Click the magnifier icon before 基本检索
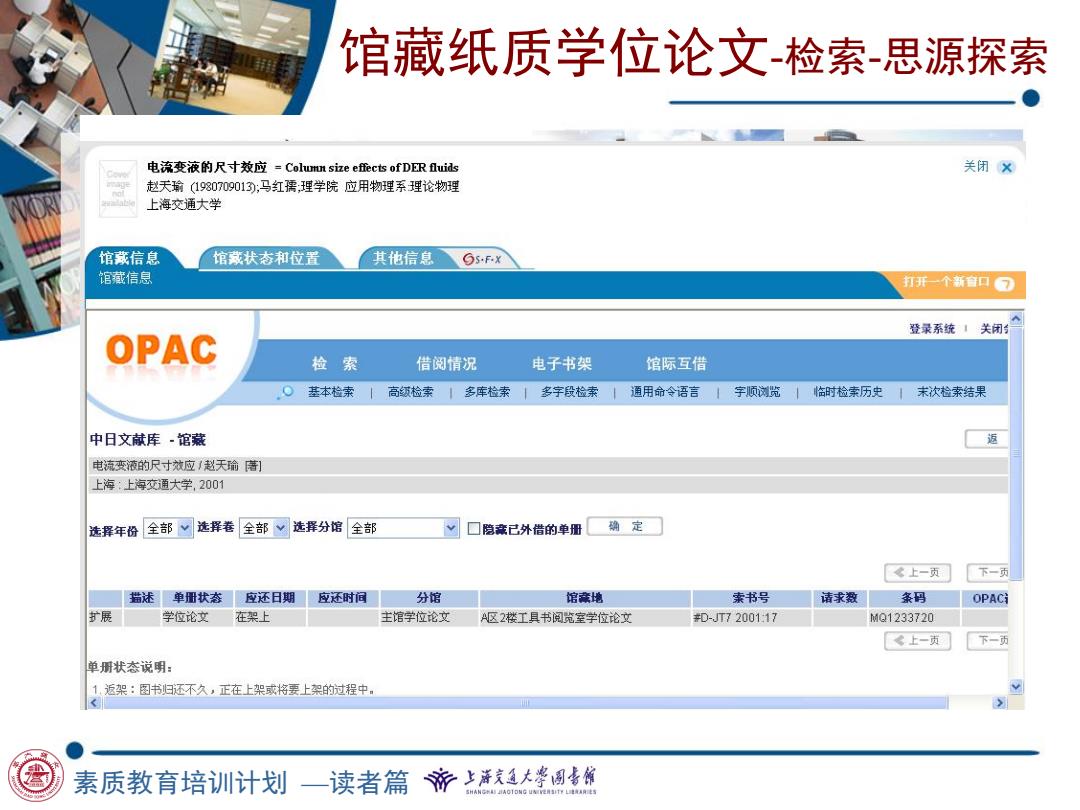This screenshot has width=1080, height=810. click(x=287, y=392)
